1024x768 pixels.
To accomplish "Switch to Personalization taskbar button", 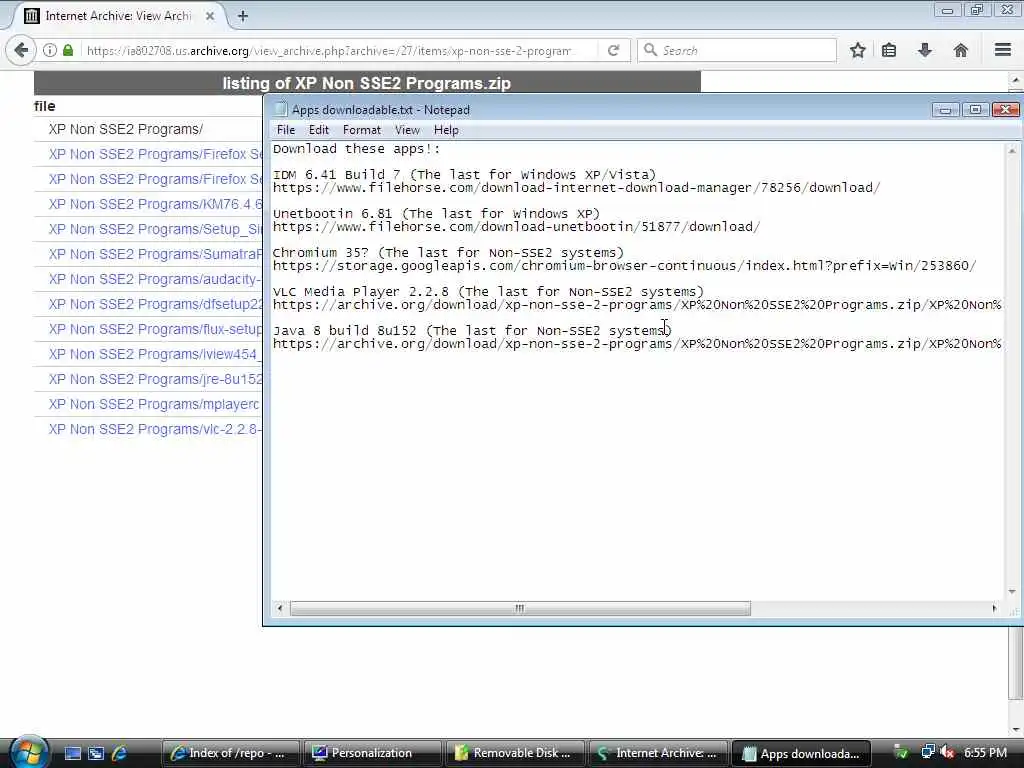I will tap(372, 753).
